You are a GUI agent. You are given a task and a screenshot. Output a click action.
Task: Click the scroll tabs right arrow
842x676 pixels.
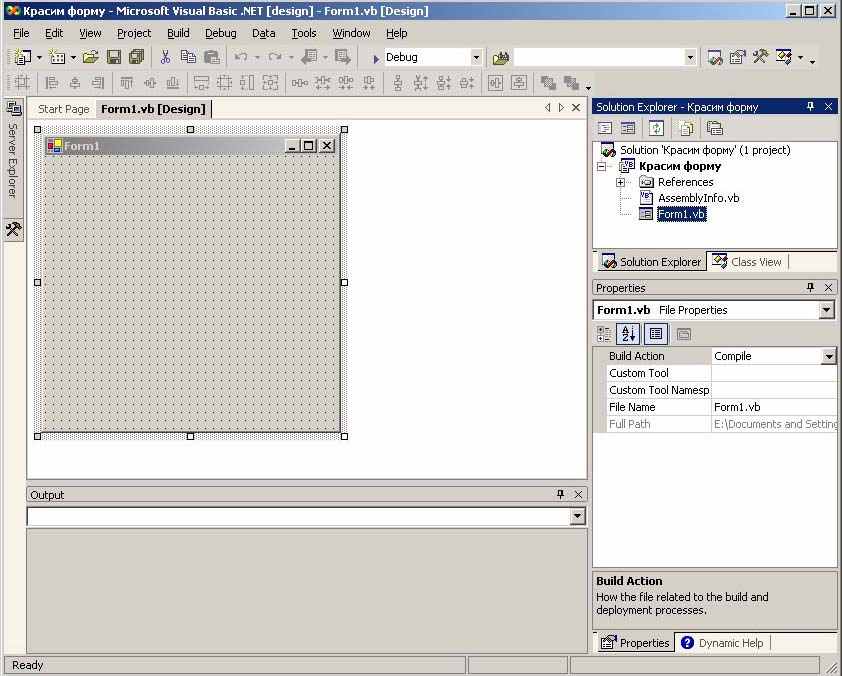[561, 107]
